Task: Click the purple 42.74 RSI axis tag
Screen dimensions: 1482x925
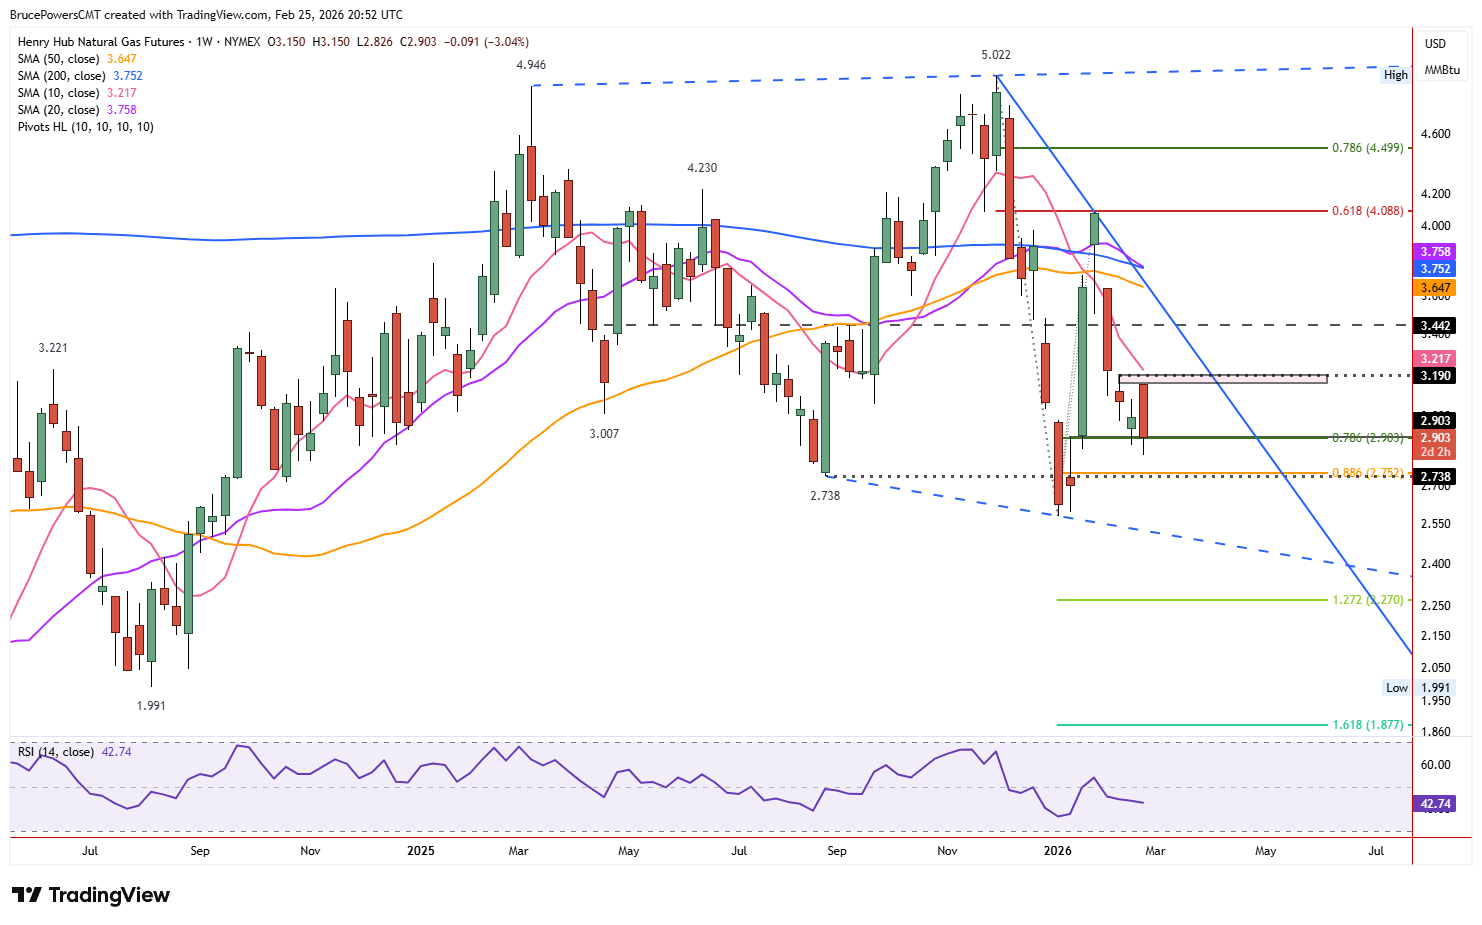Action: [1435, 804]
